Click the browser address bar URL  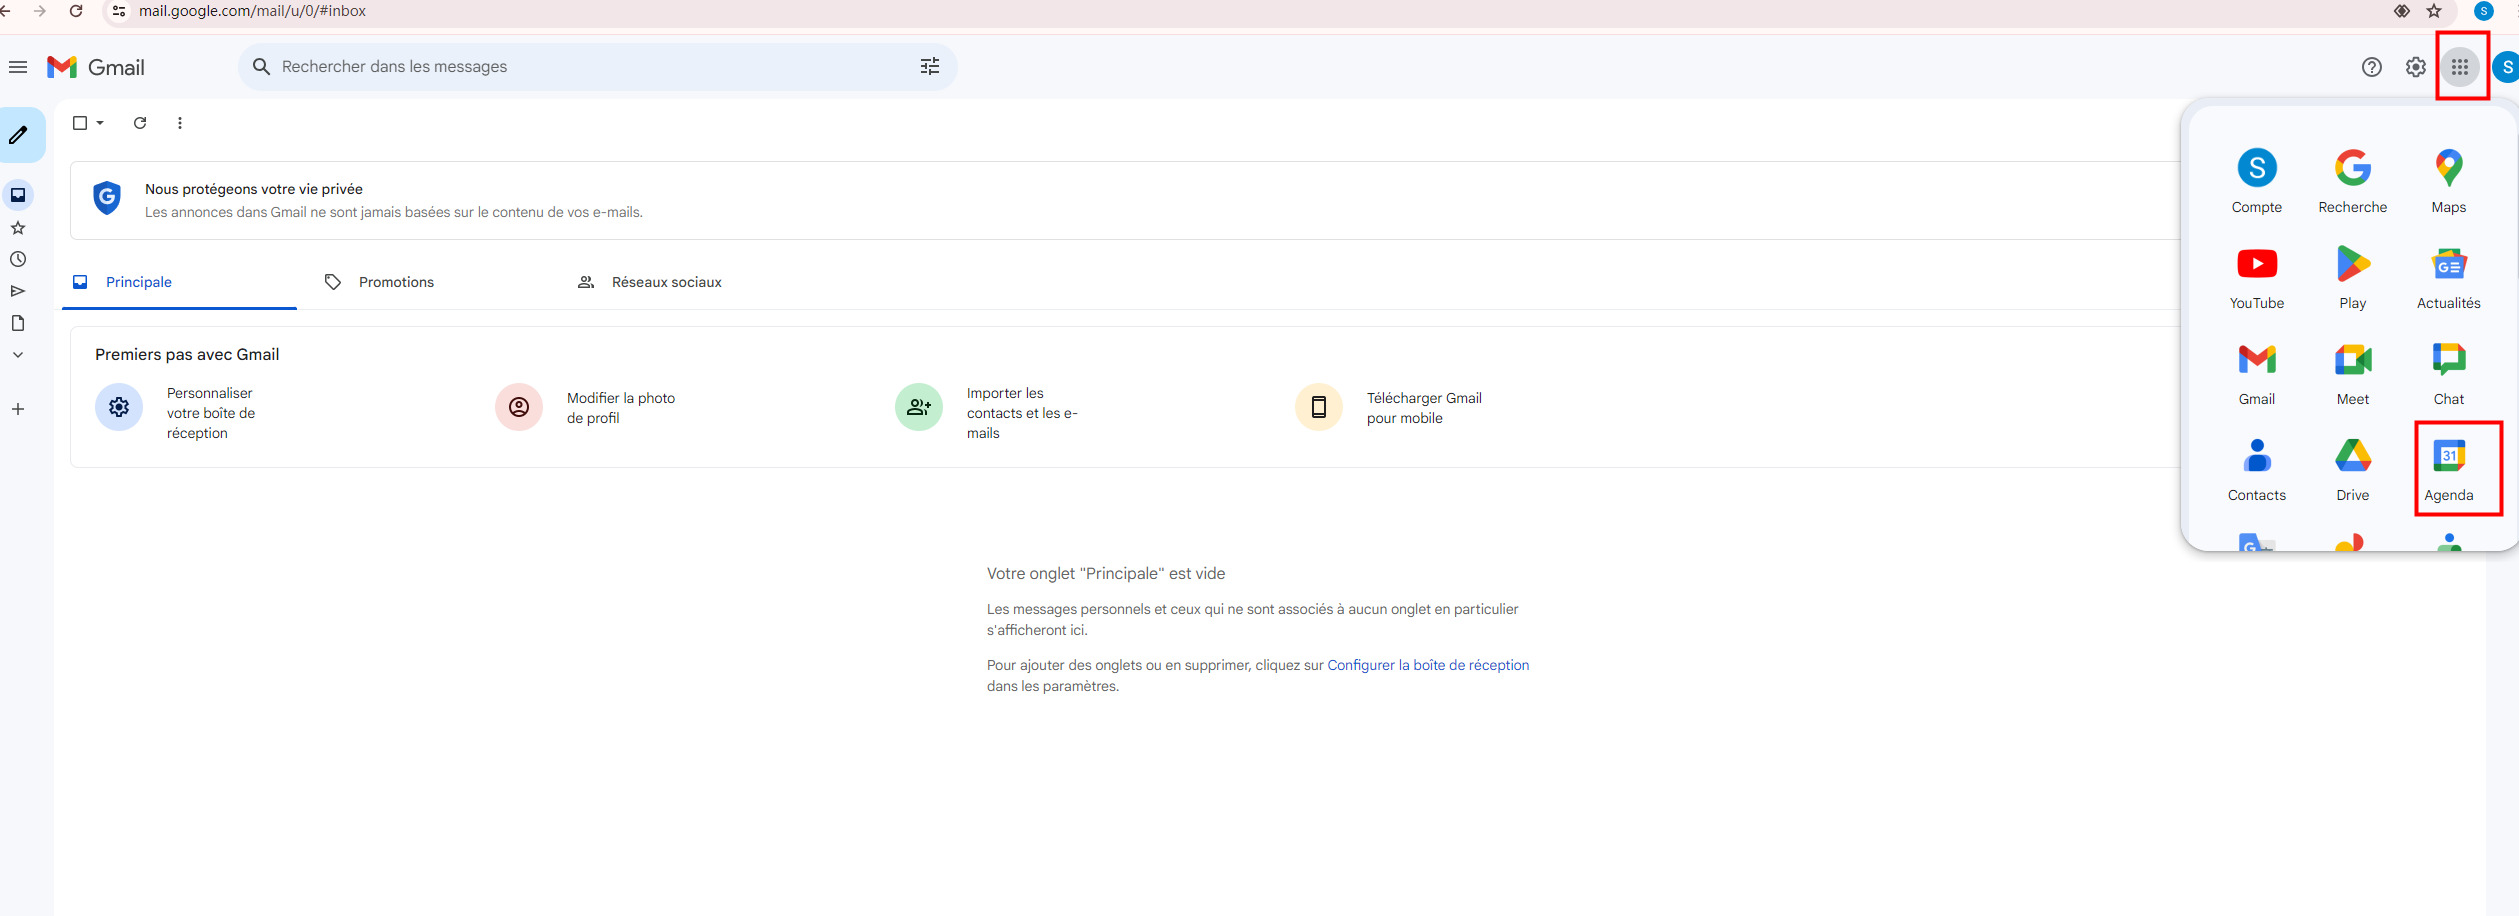(252, 11)
